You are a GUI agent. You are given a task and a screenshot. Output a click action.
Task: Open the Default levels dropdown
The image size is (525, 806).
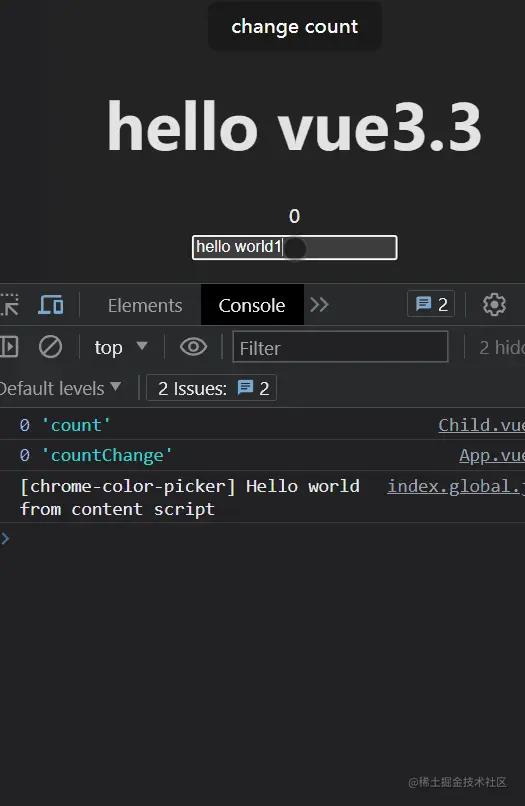(x=60, y=388)
